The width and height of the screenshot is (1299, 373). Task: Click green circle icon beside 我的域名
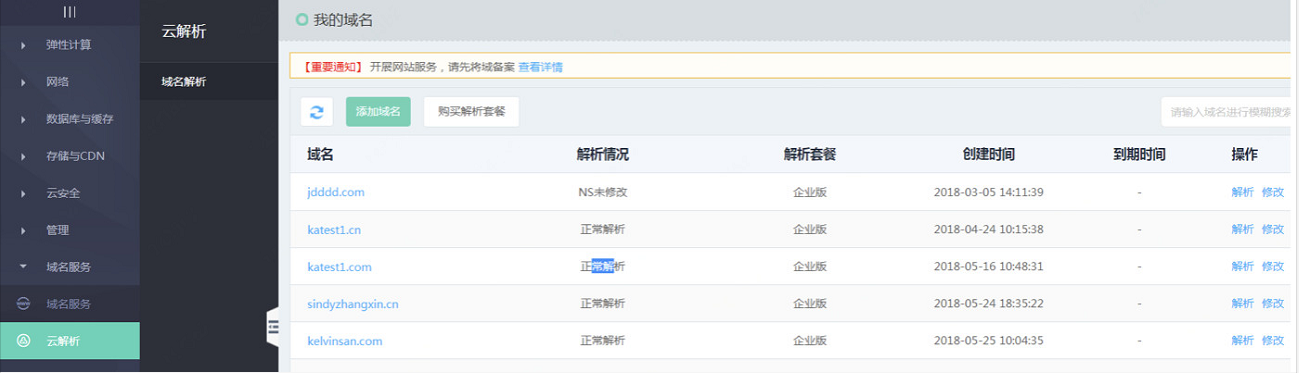pos(301,20)
